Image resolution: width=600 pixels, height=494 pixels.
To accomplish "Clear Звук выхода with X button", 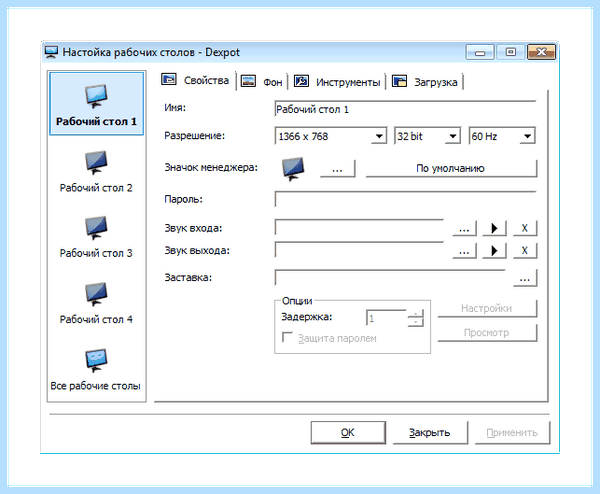I will (525, 251).
